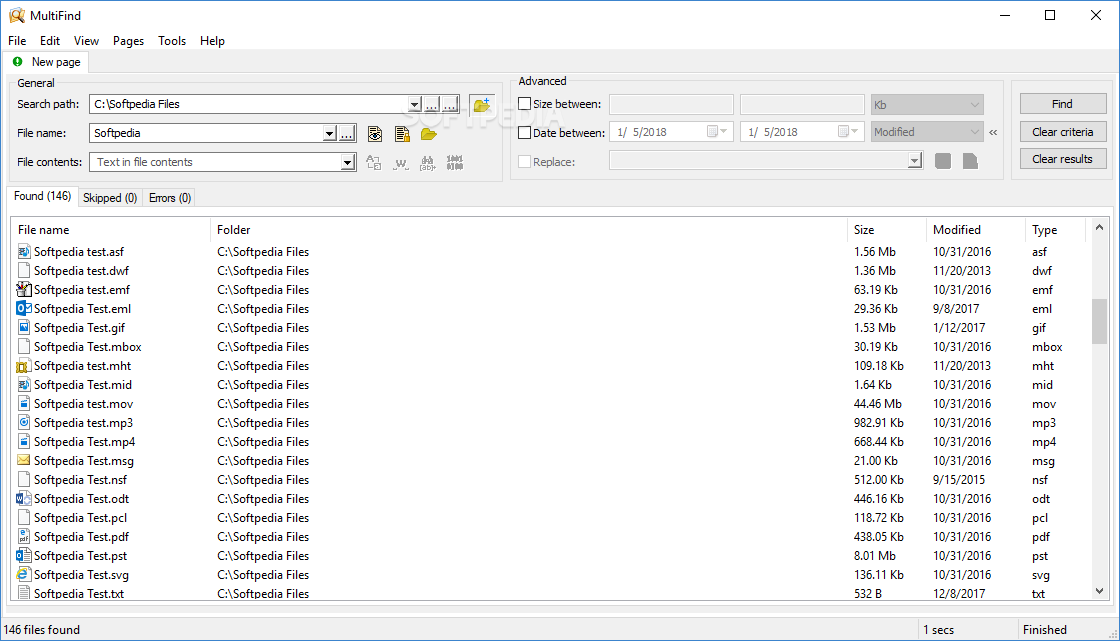This screenshot has height=641, width=1120.
Task: Click the image icon of Softpedia Test.gif
Action: (x=24, y=327)
